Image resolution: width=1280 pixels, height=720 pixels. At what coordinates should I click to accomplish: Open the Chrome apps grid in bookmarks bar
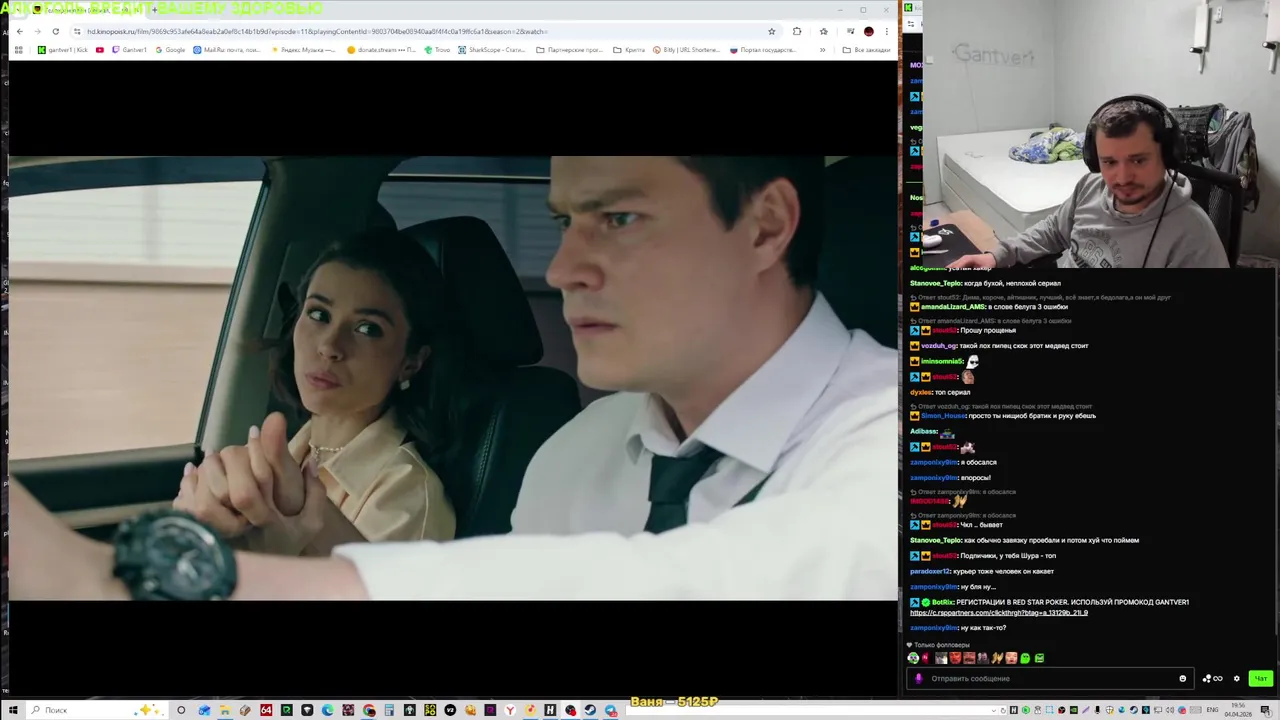18,49
